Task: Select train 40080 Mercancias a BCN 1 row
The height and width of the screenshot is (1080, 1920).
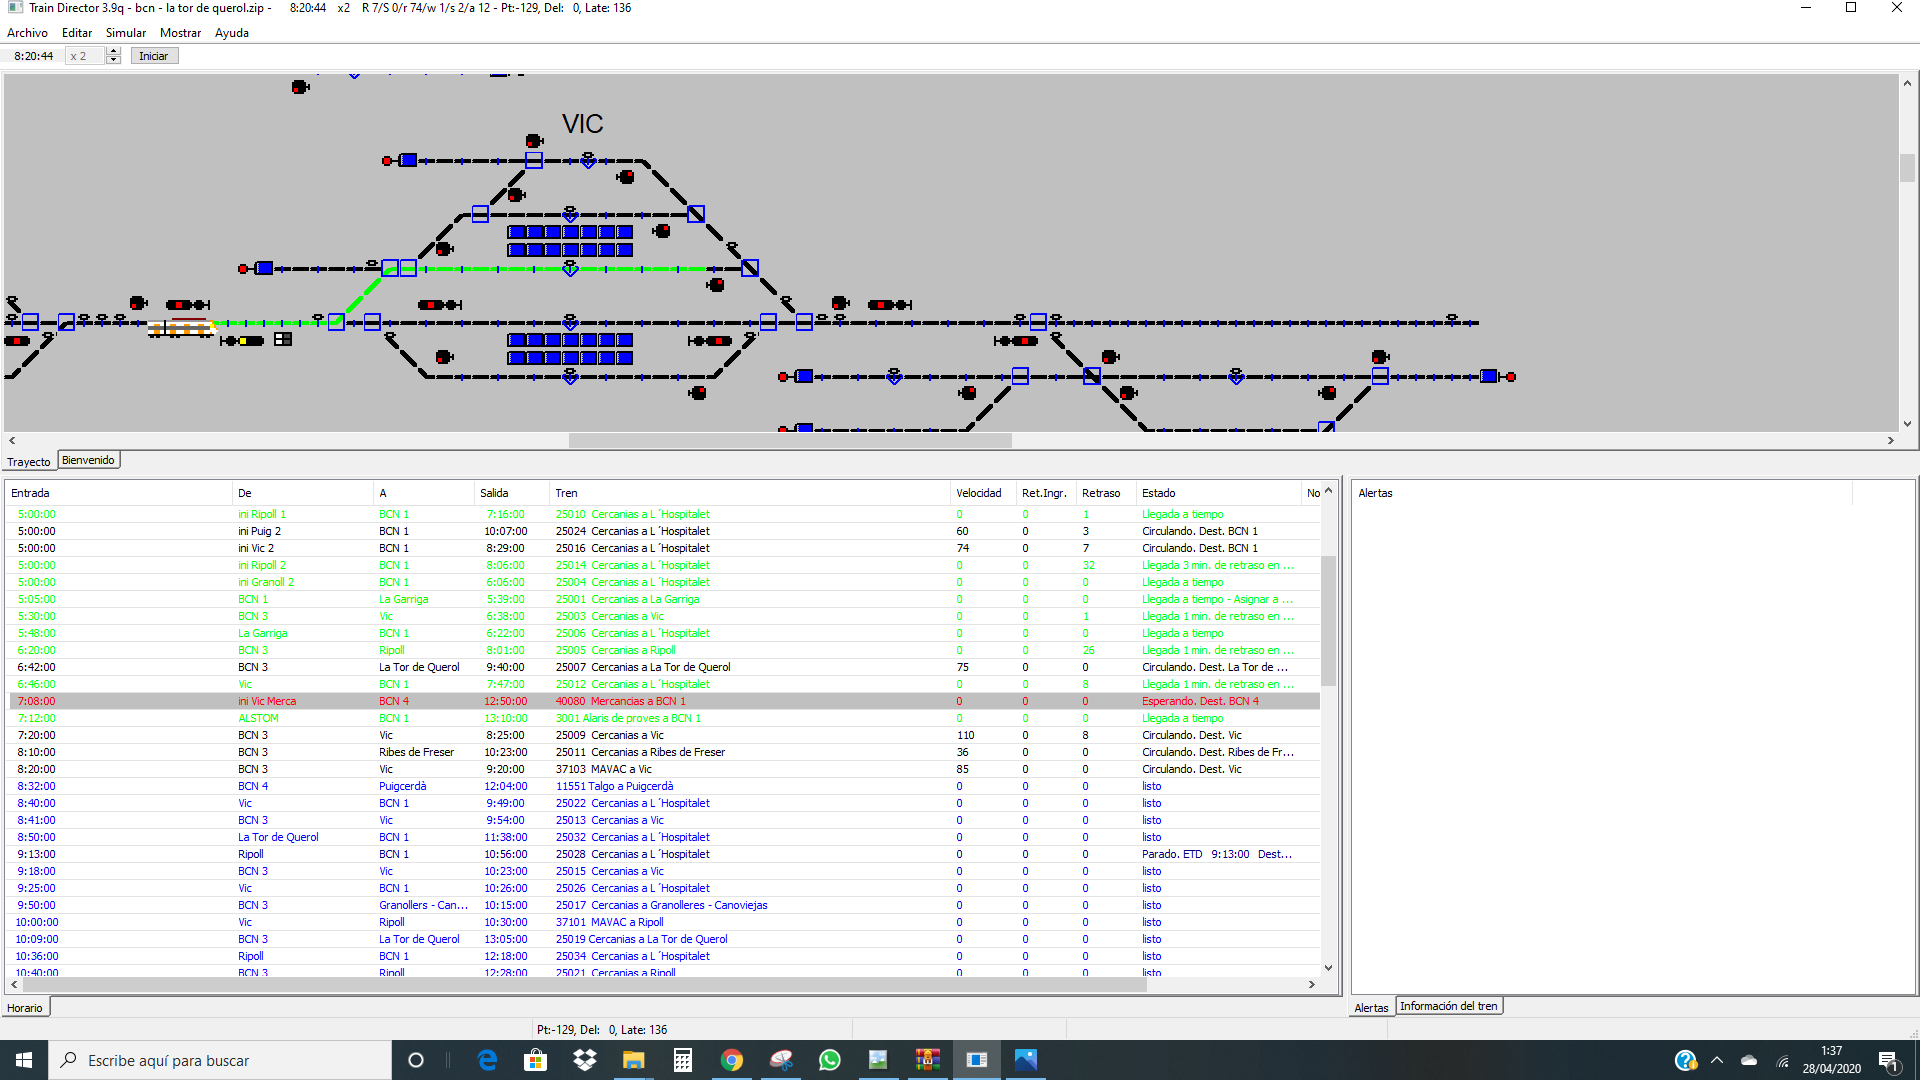Action: click(620, 701)
